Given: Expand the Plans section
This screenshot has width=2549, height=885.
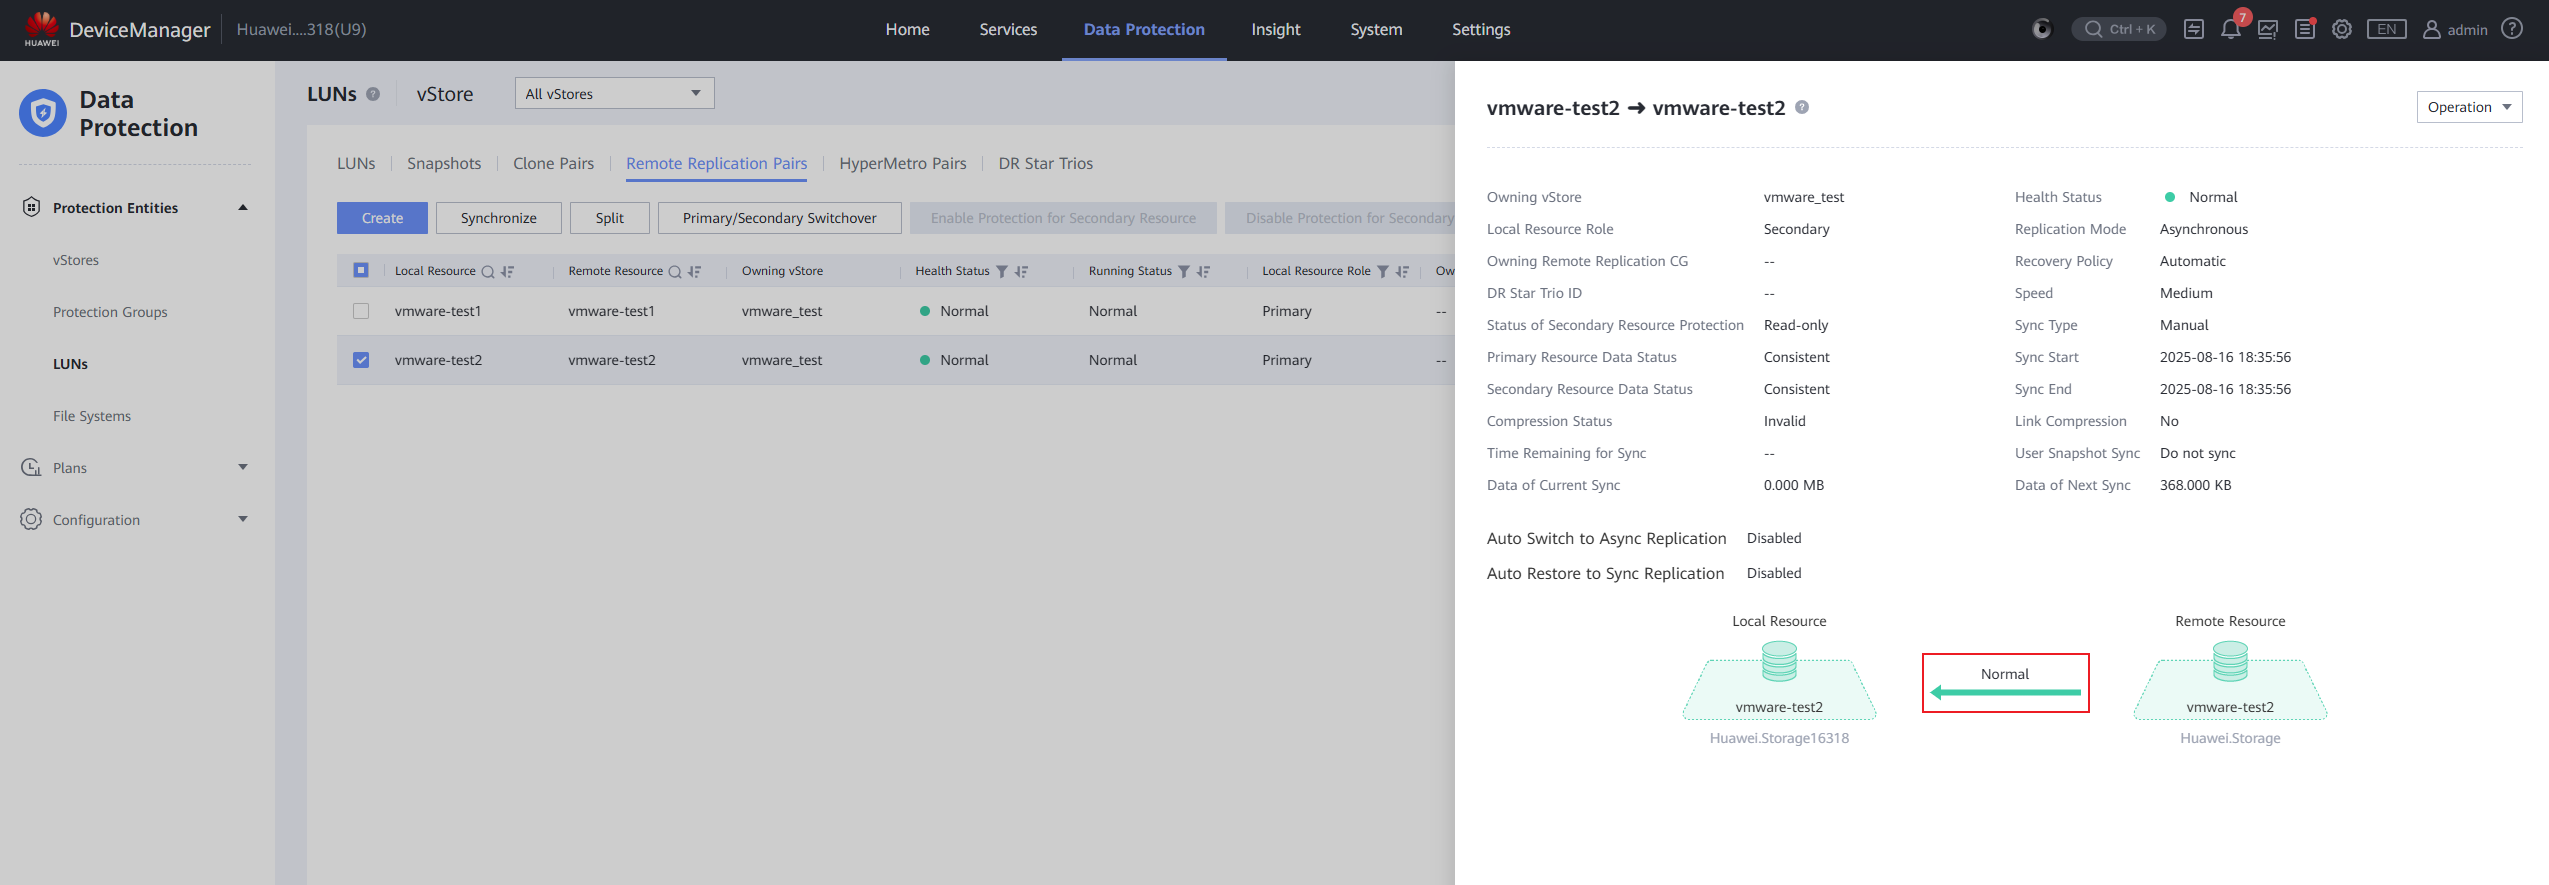Looking at the screenshot, I should (x=242, y=467).
